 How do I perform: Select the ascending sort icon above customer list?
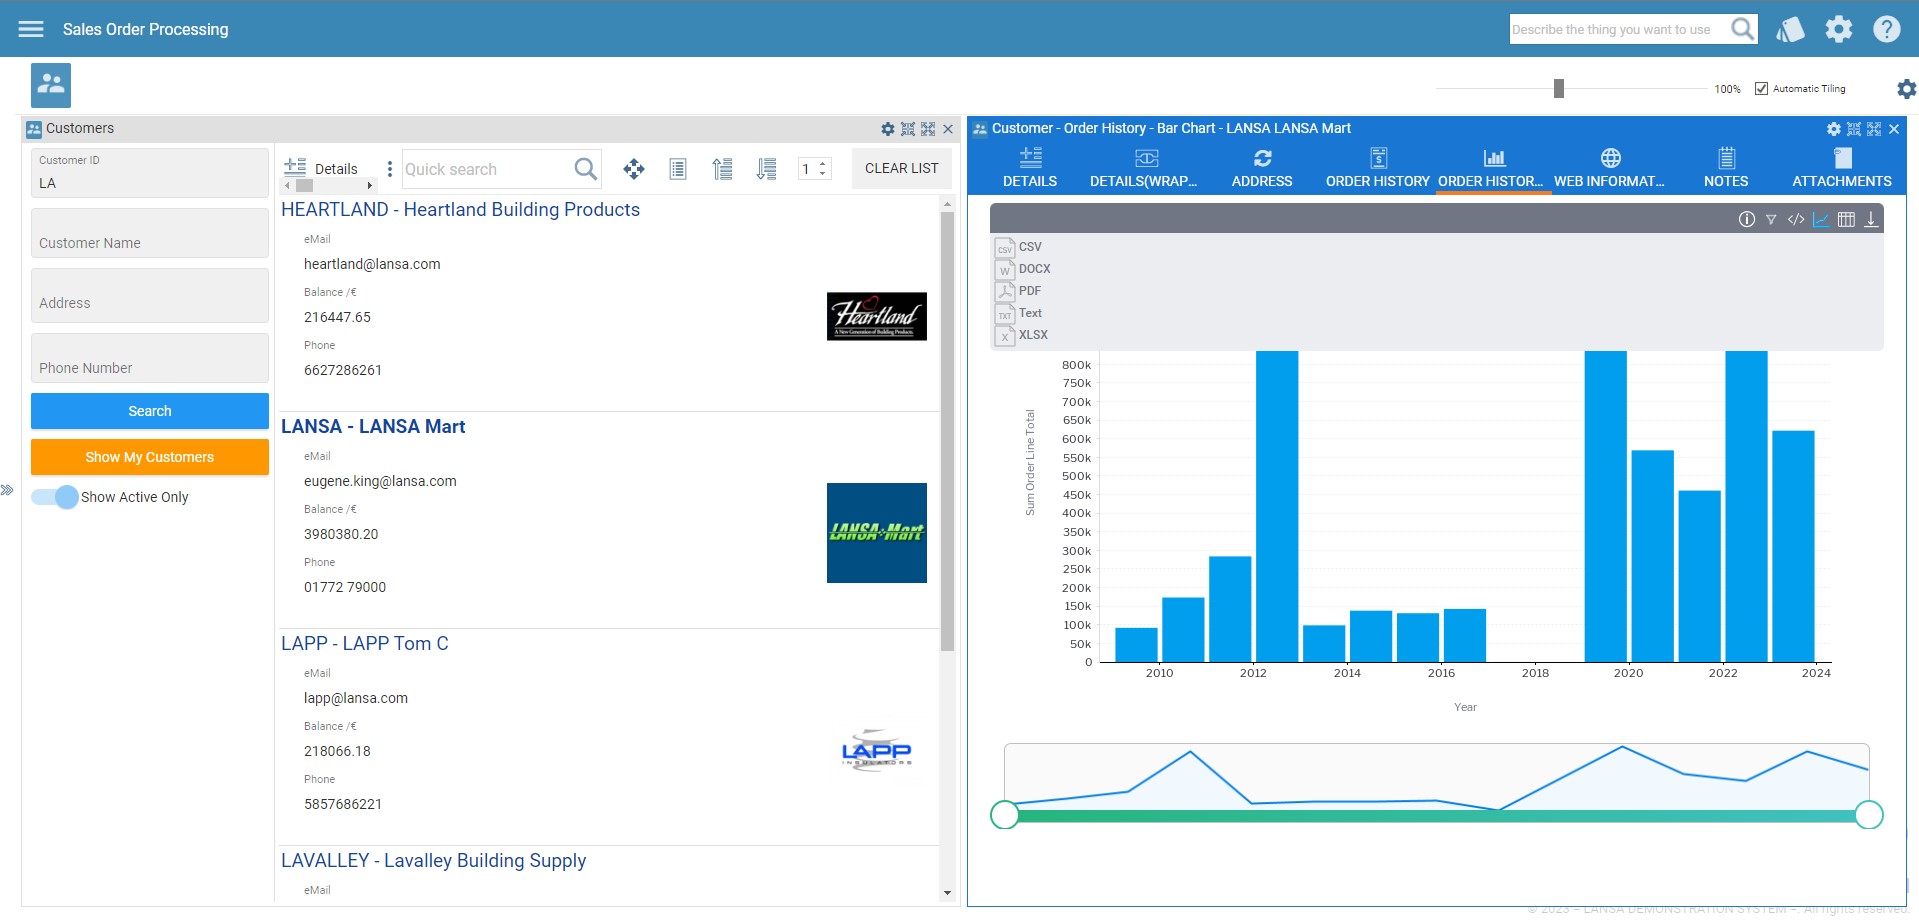[x=722, y=168]
